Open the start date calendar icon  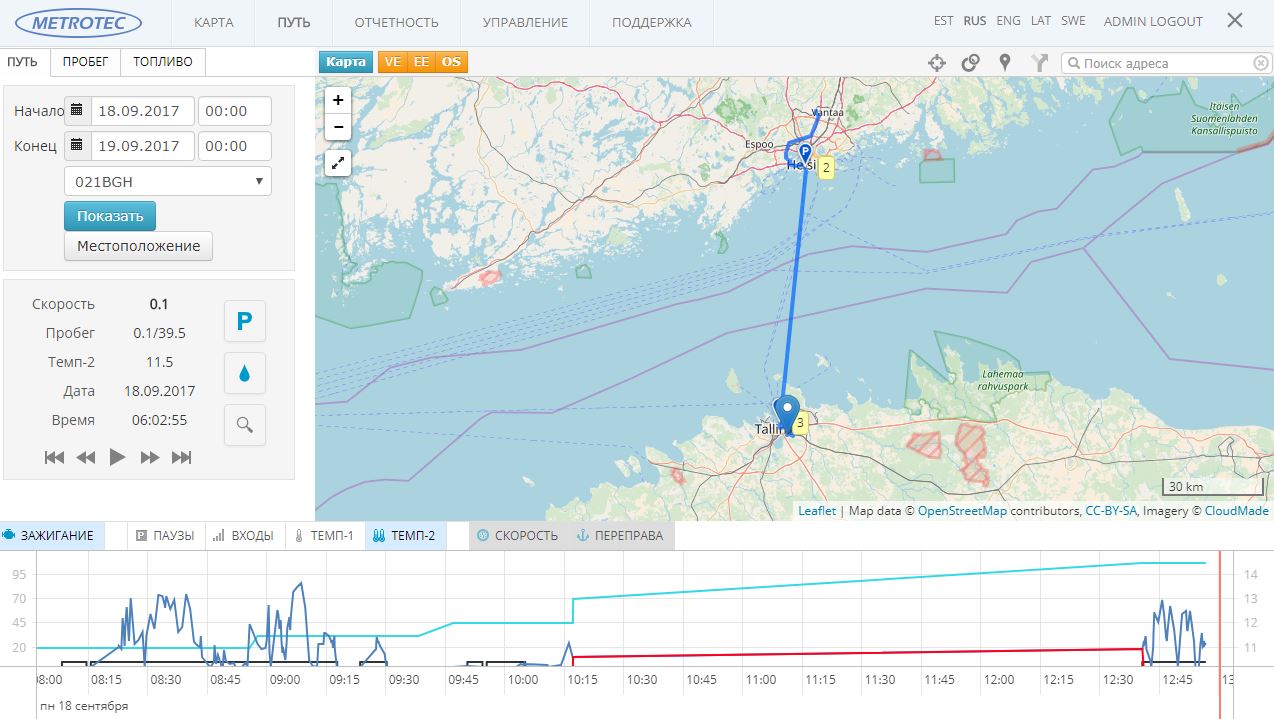click(77, 111)
